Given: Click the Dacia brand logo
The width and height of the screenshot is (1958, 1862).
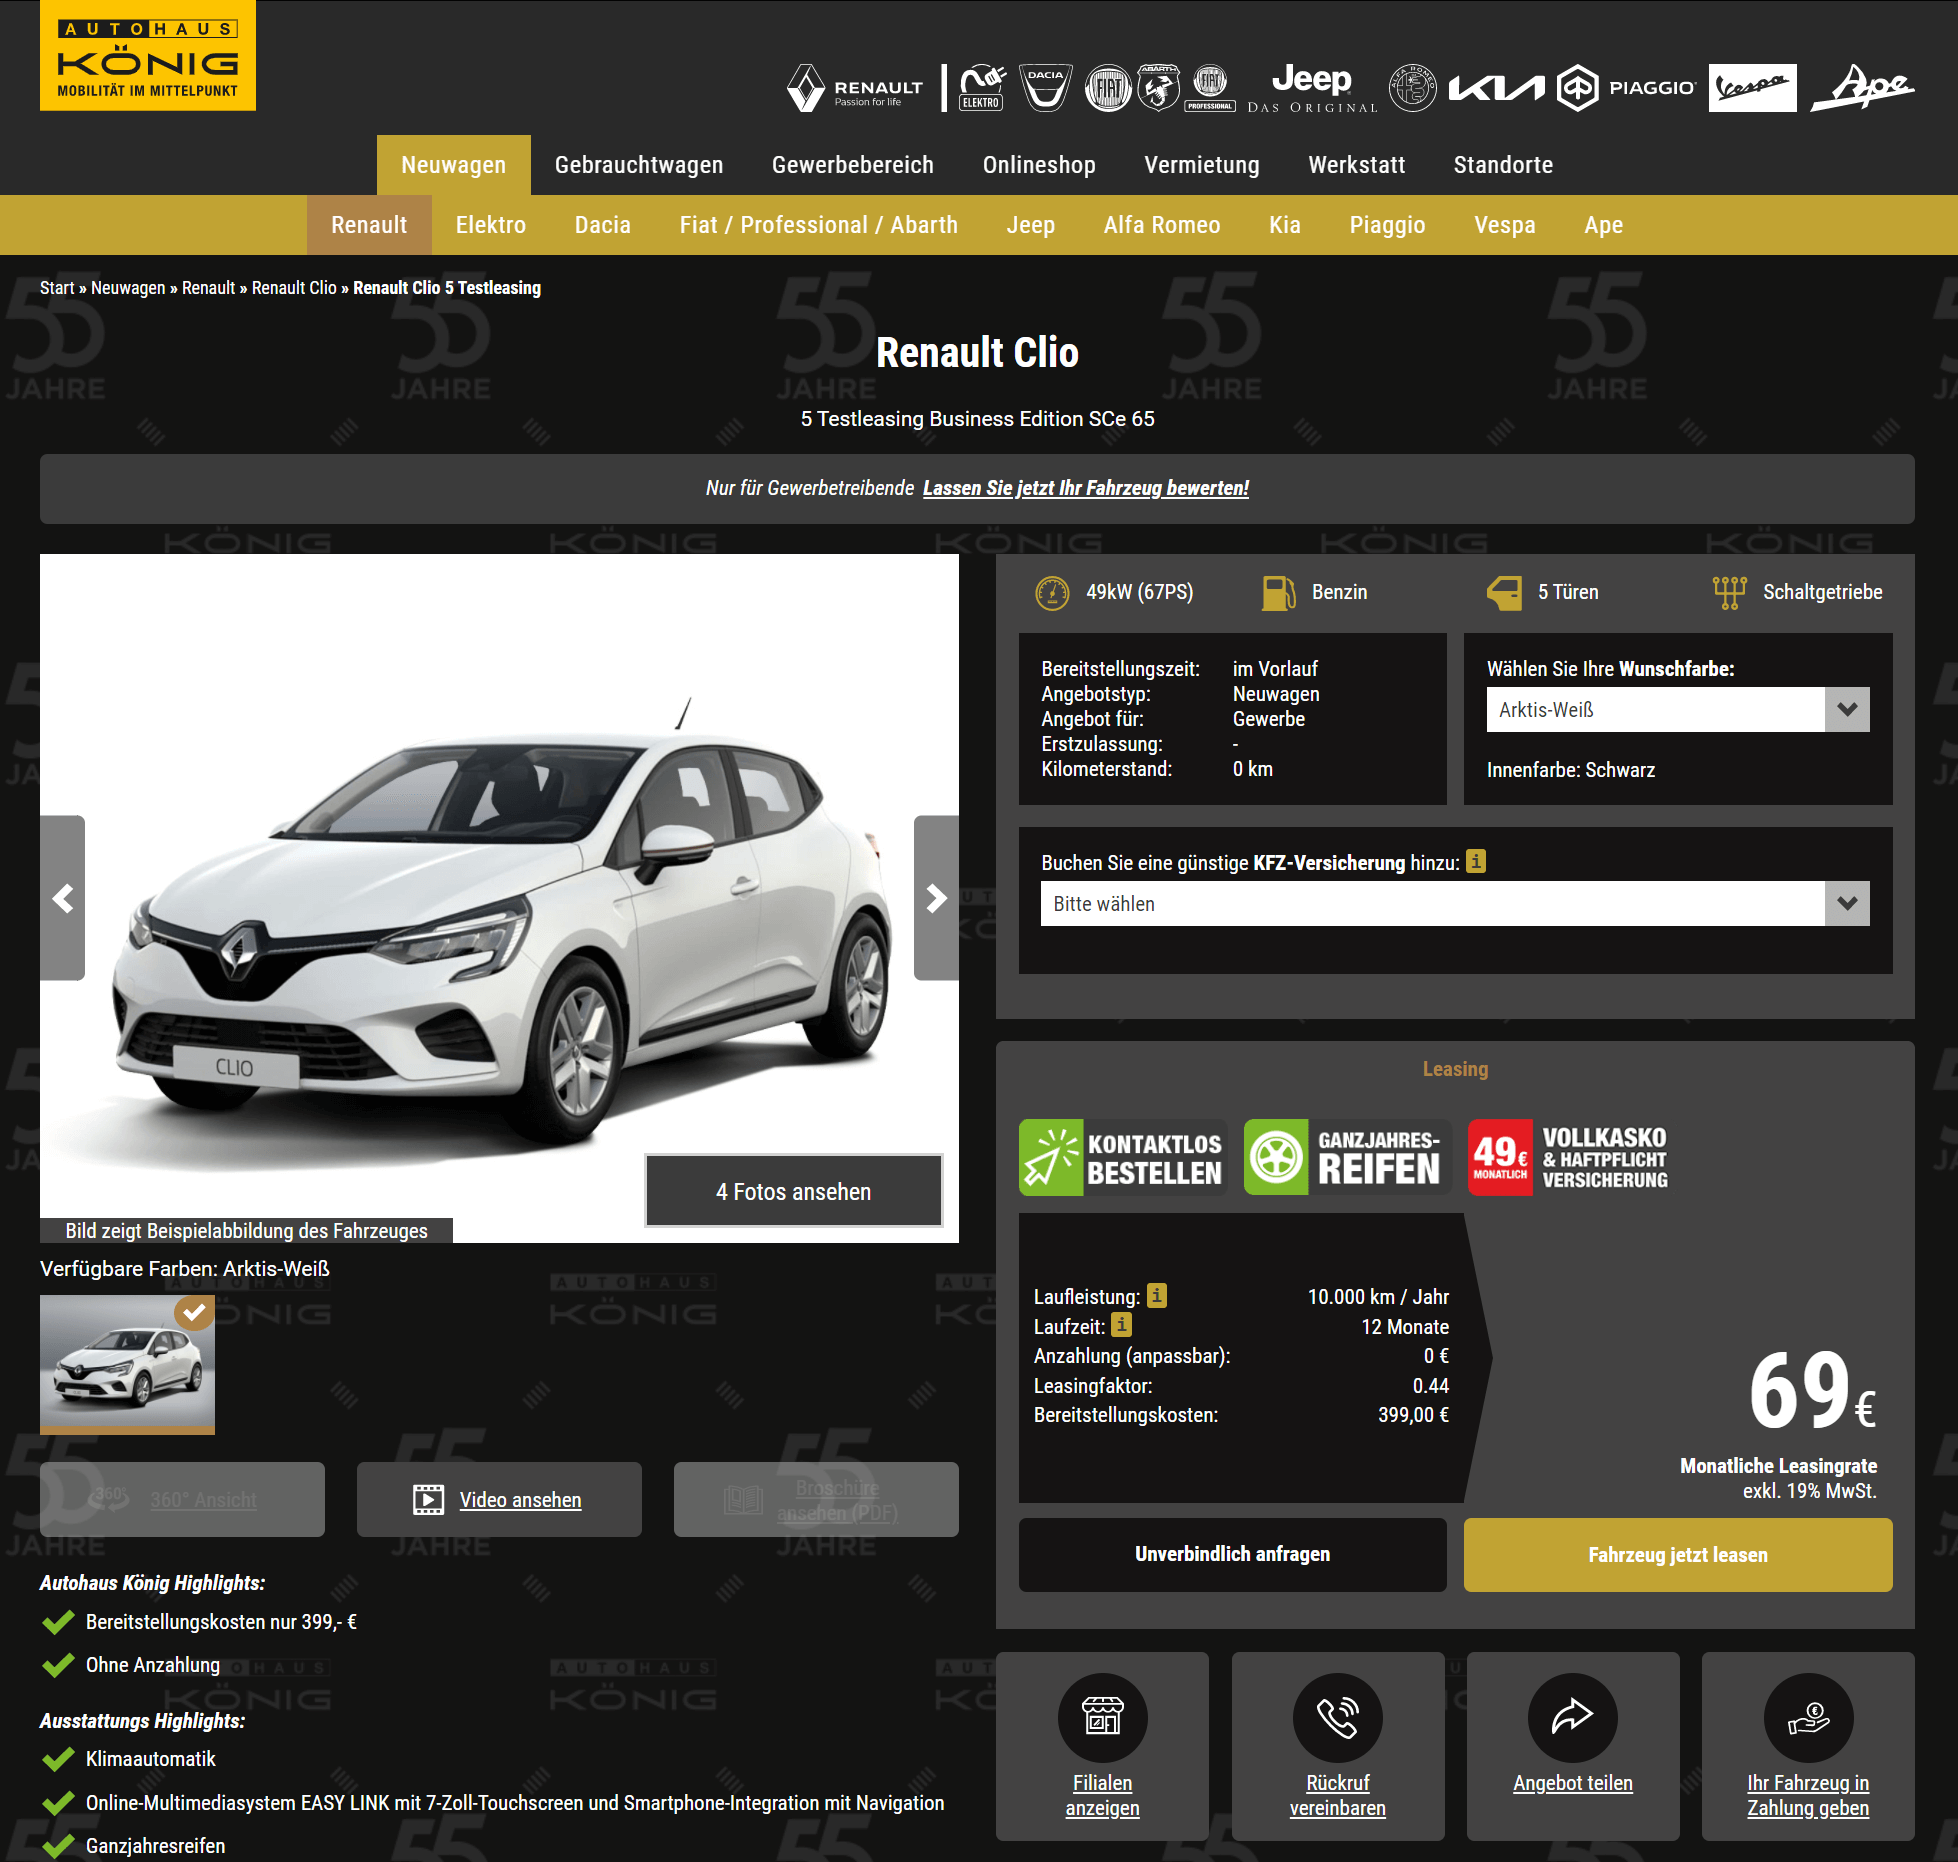Looking at the screenshot, I should (1045, 88).
